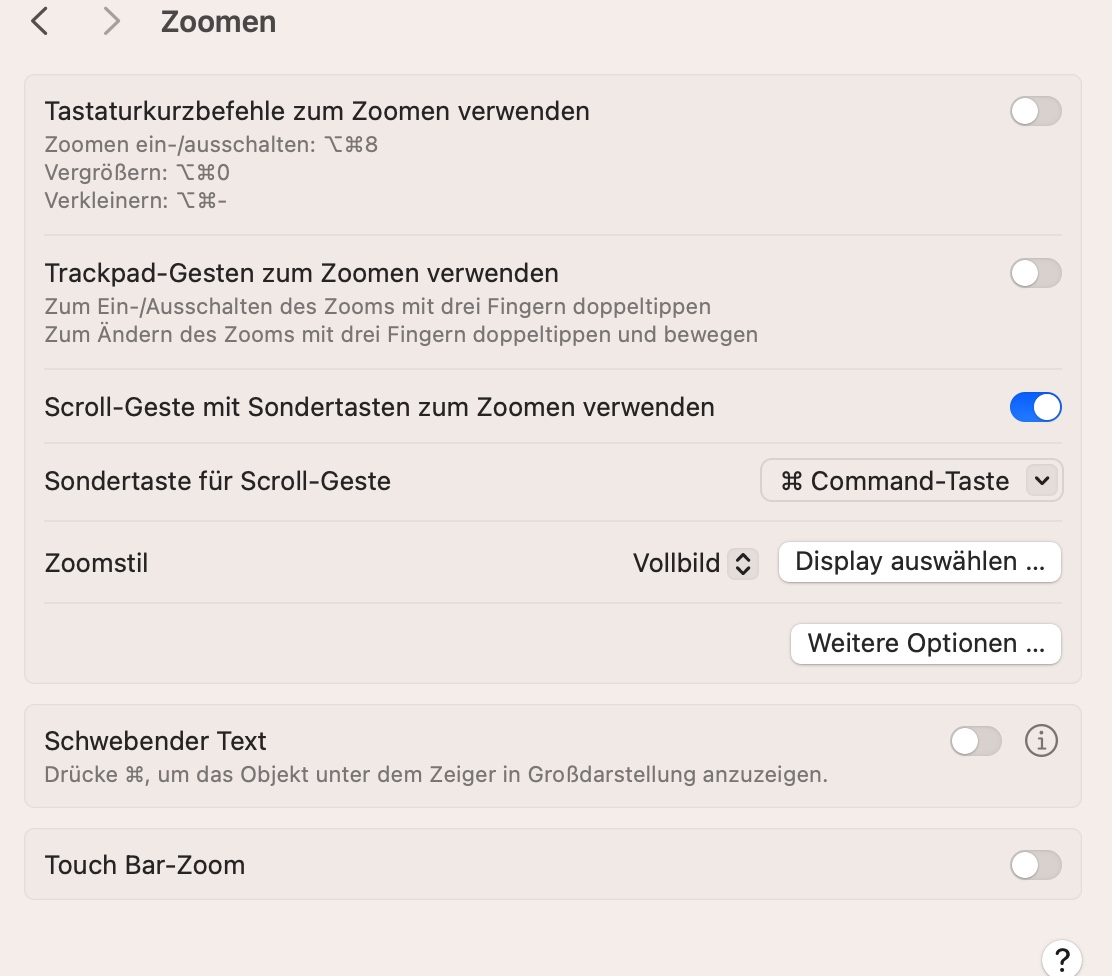Select the Schwebender Text heading
Screen dimensions: 1112x976
[155, 741]
